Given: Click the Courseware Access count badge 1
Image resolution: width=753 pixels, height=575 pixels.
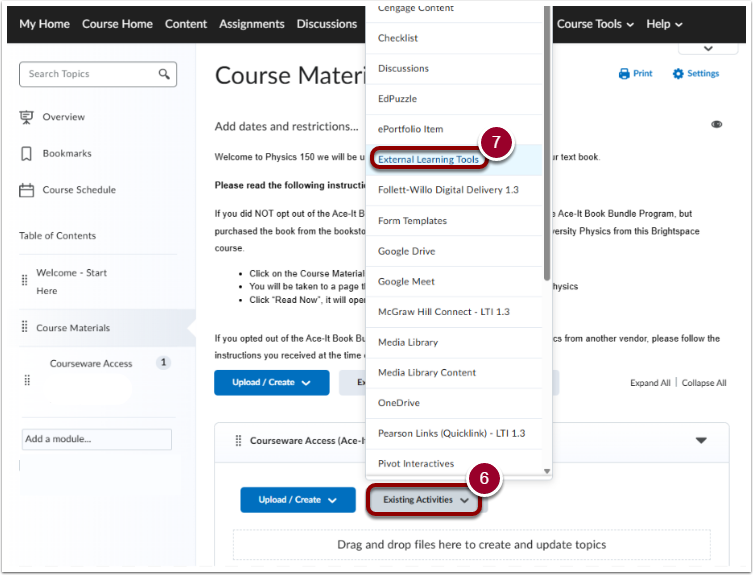Looking at the screenshot, I should (163, 363).
